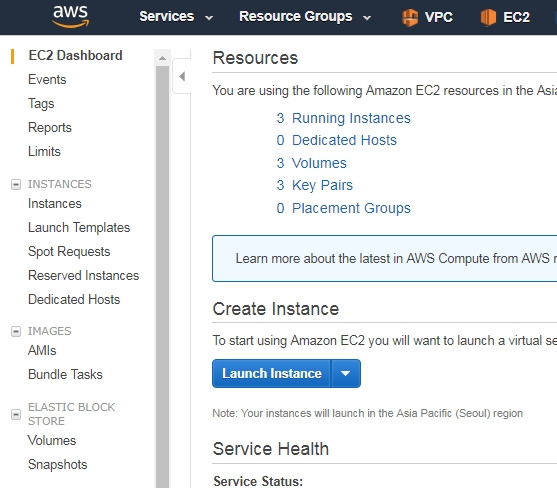
Task: Collapse the INSTANCES section
Action: [16, 184]
